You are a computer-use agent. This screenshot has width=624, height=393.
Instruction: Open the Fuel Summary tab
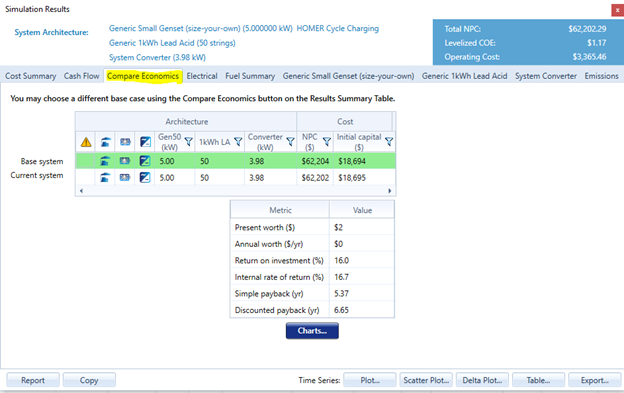coord(250,76)
